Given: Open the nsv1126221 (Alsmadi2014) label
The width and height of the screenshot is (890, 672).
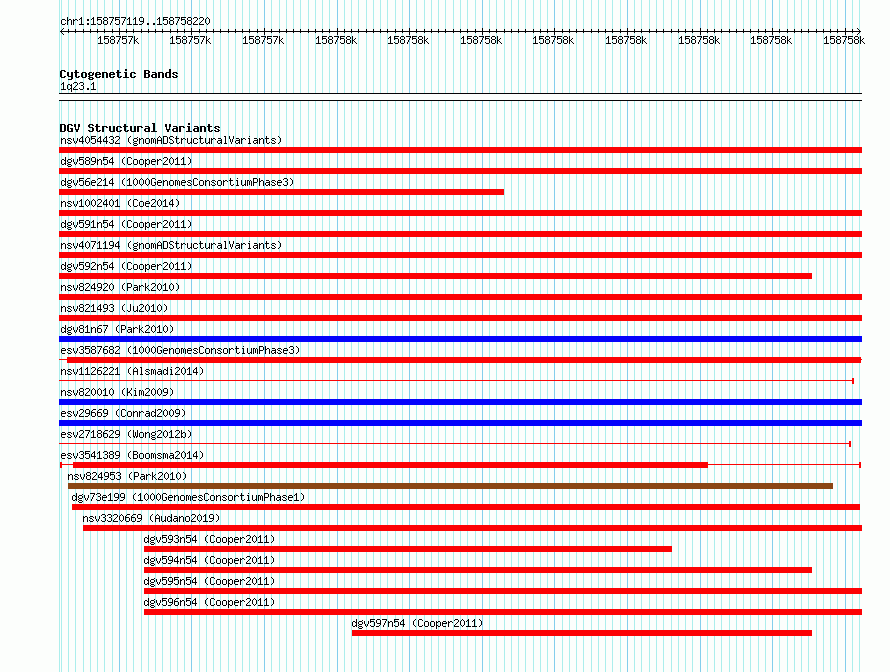Looking at the screenshot, I should point(132,371).
